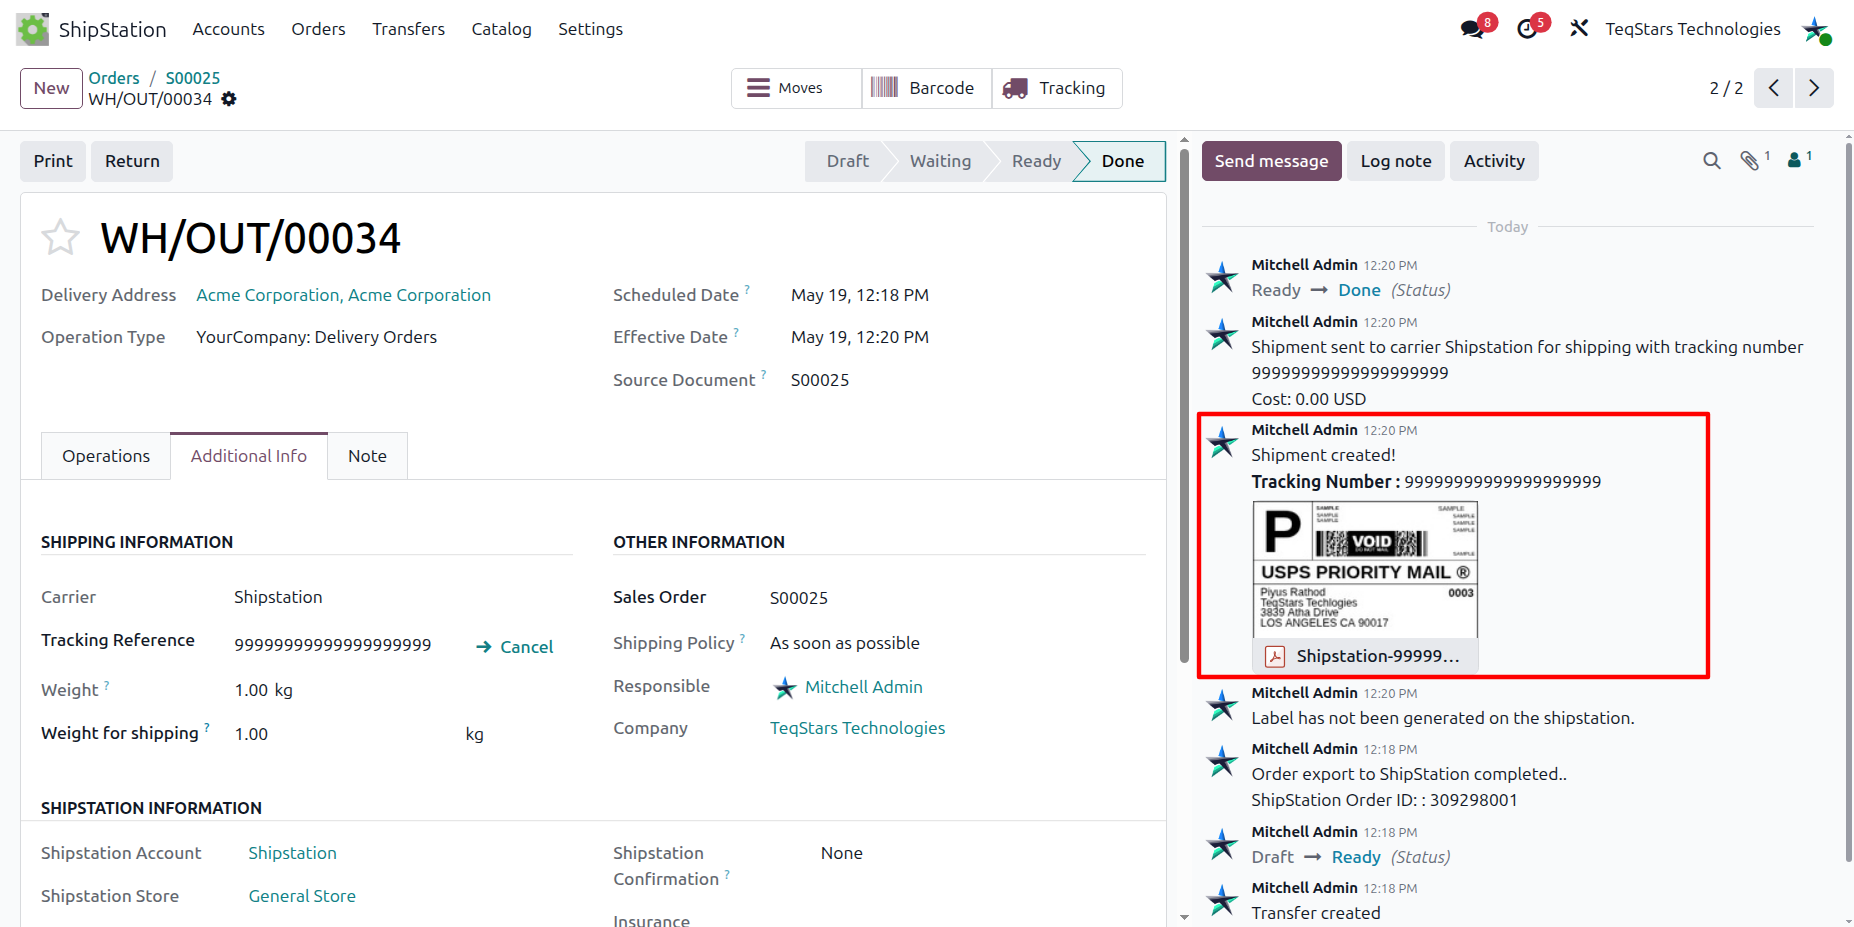Switch to the Note tab
1854x927 pixels.
click(x=367, y=456)
